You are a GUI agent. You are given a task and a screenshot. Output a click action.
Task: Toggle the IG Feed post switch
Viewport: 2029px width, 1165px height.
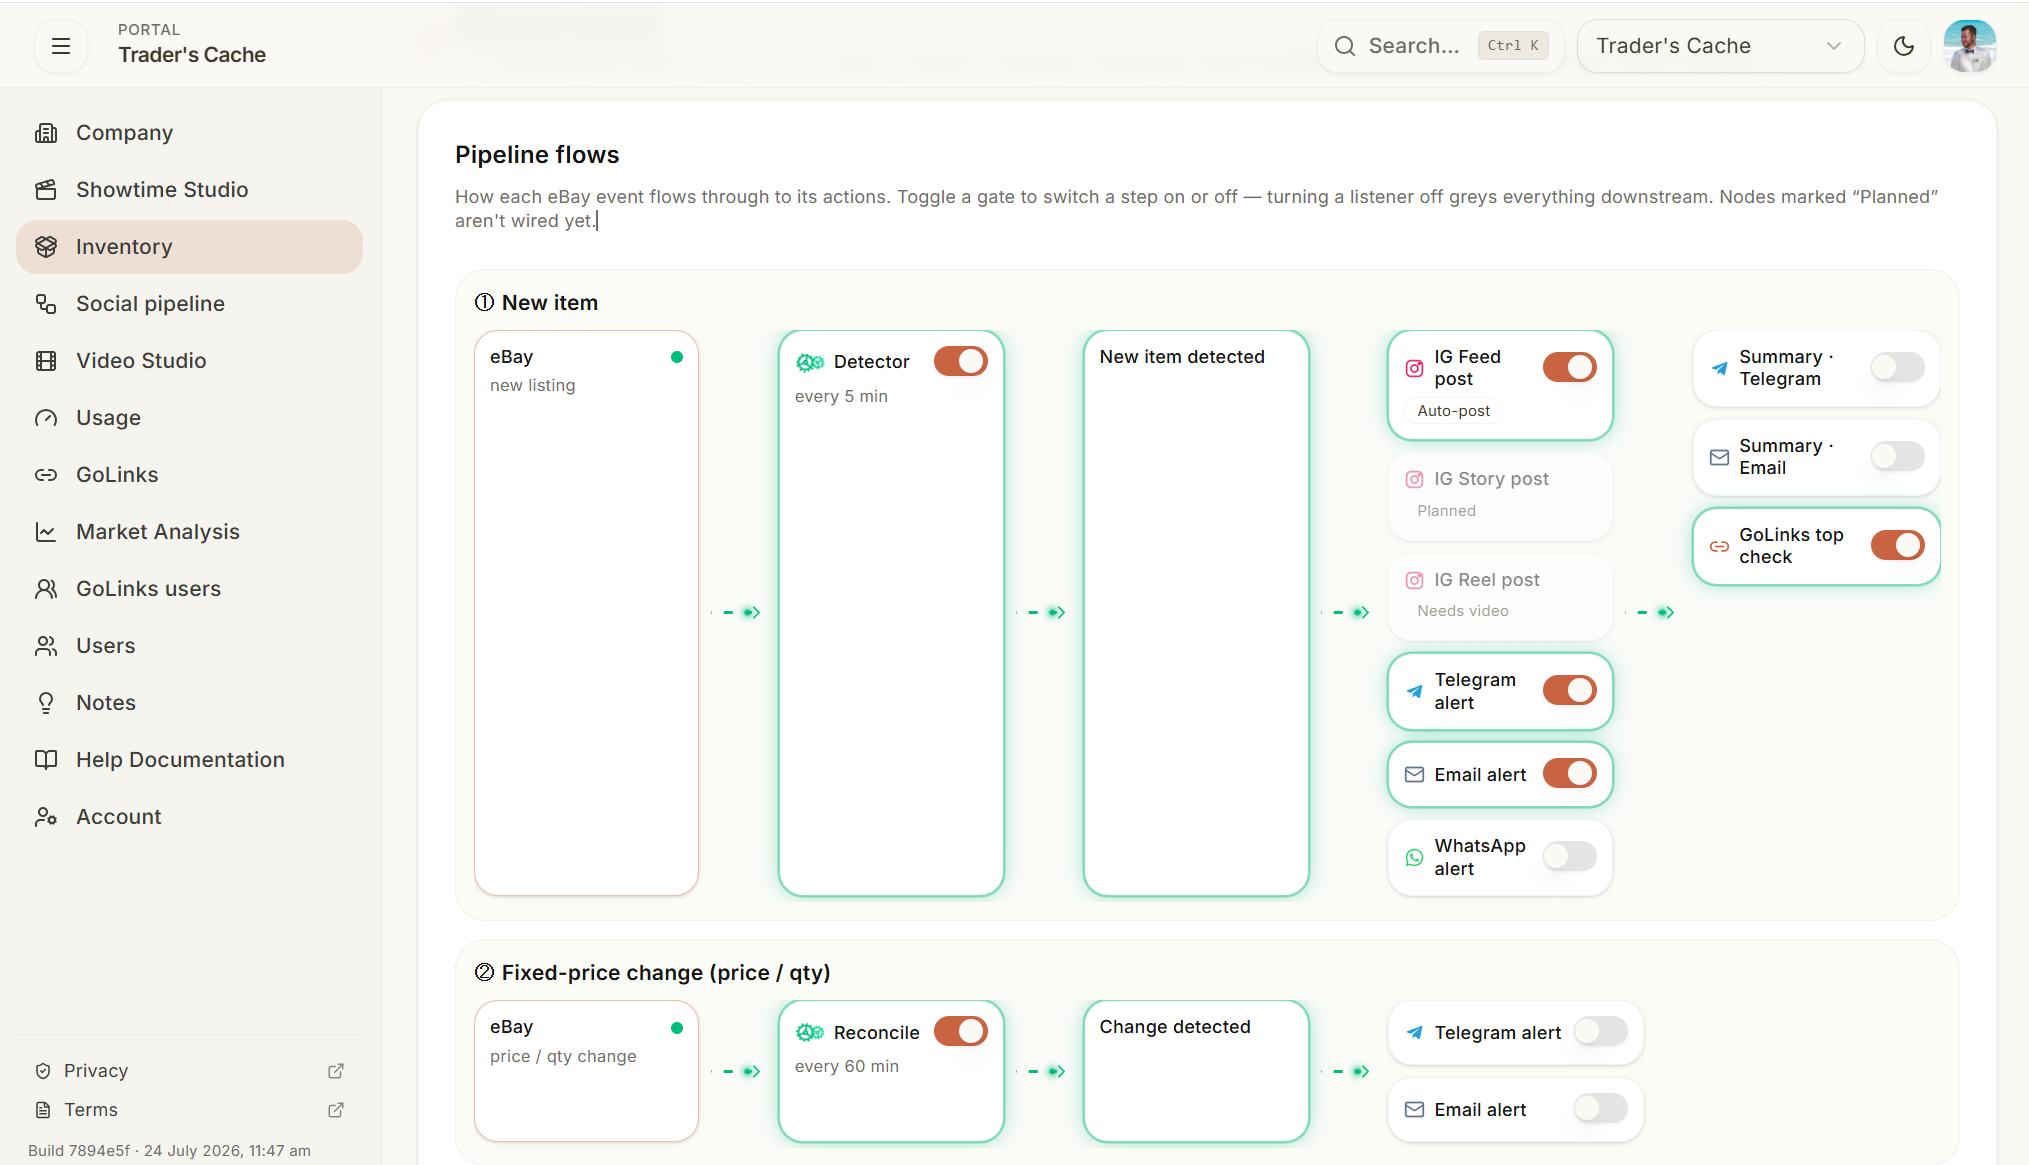1570,367
